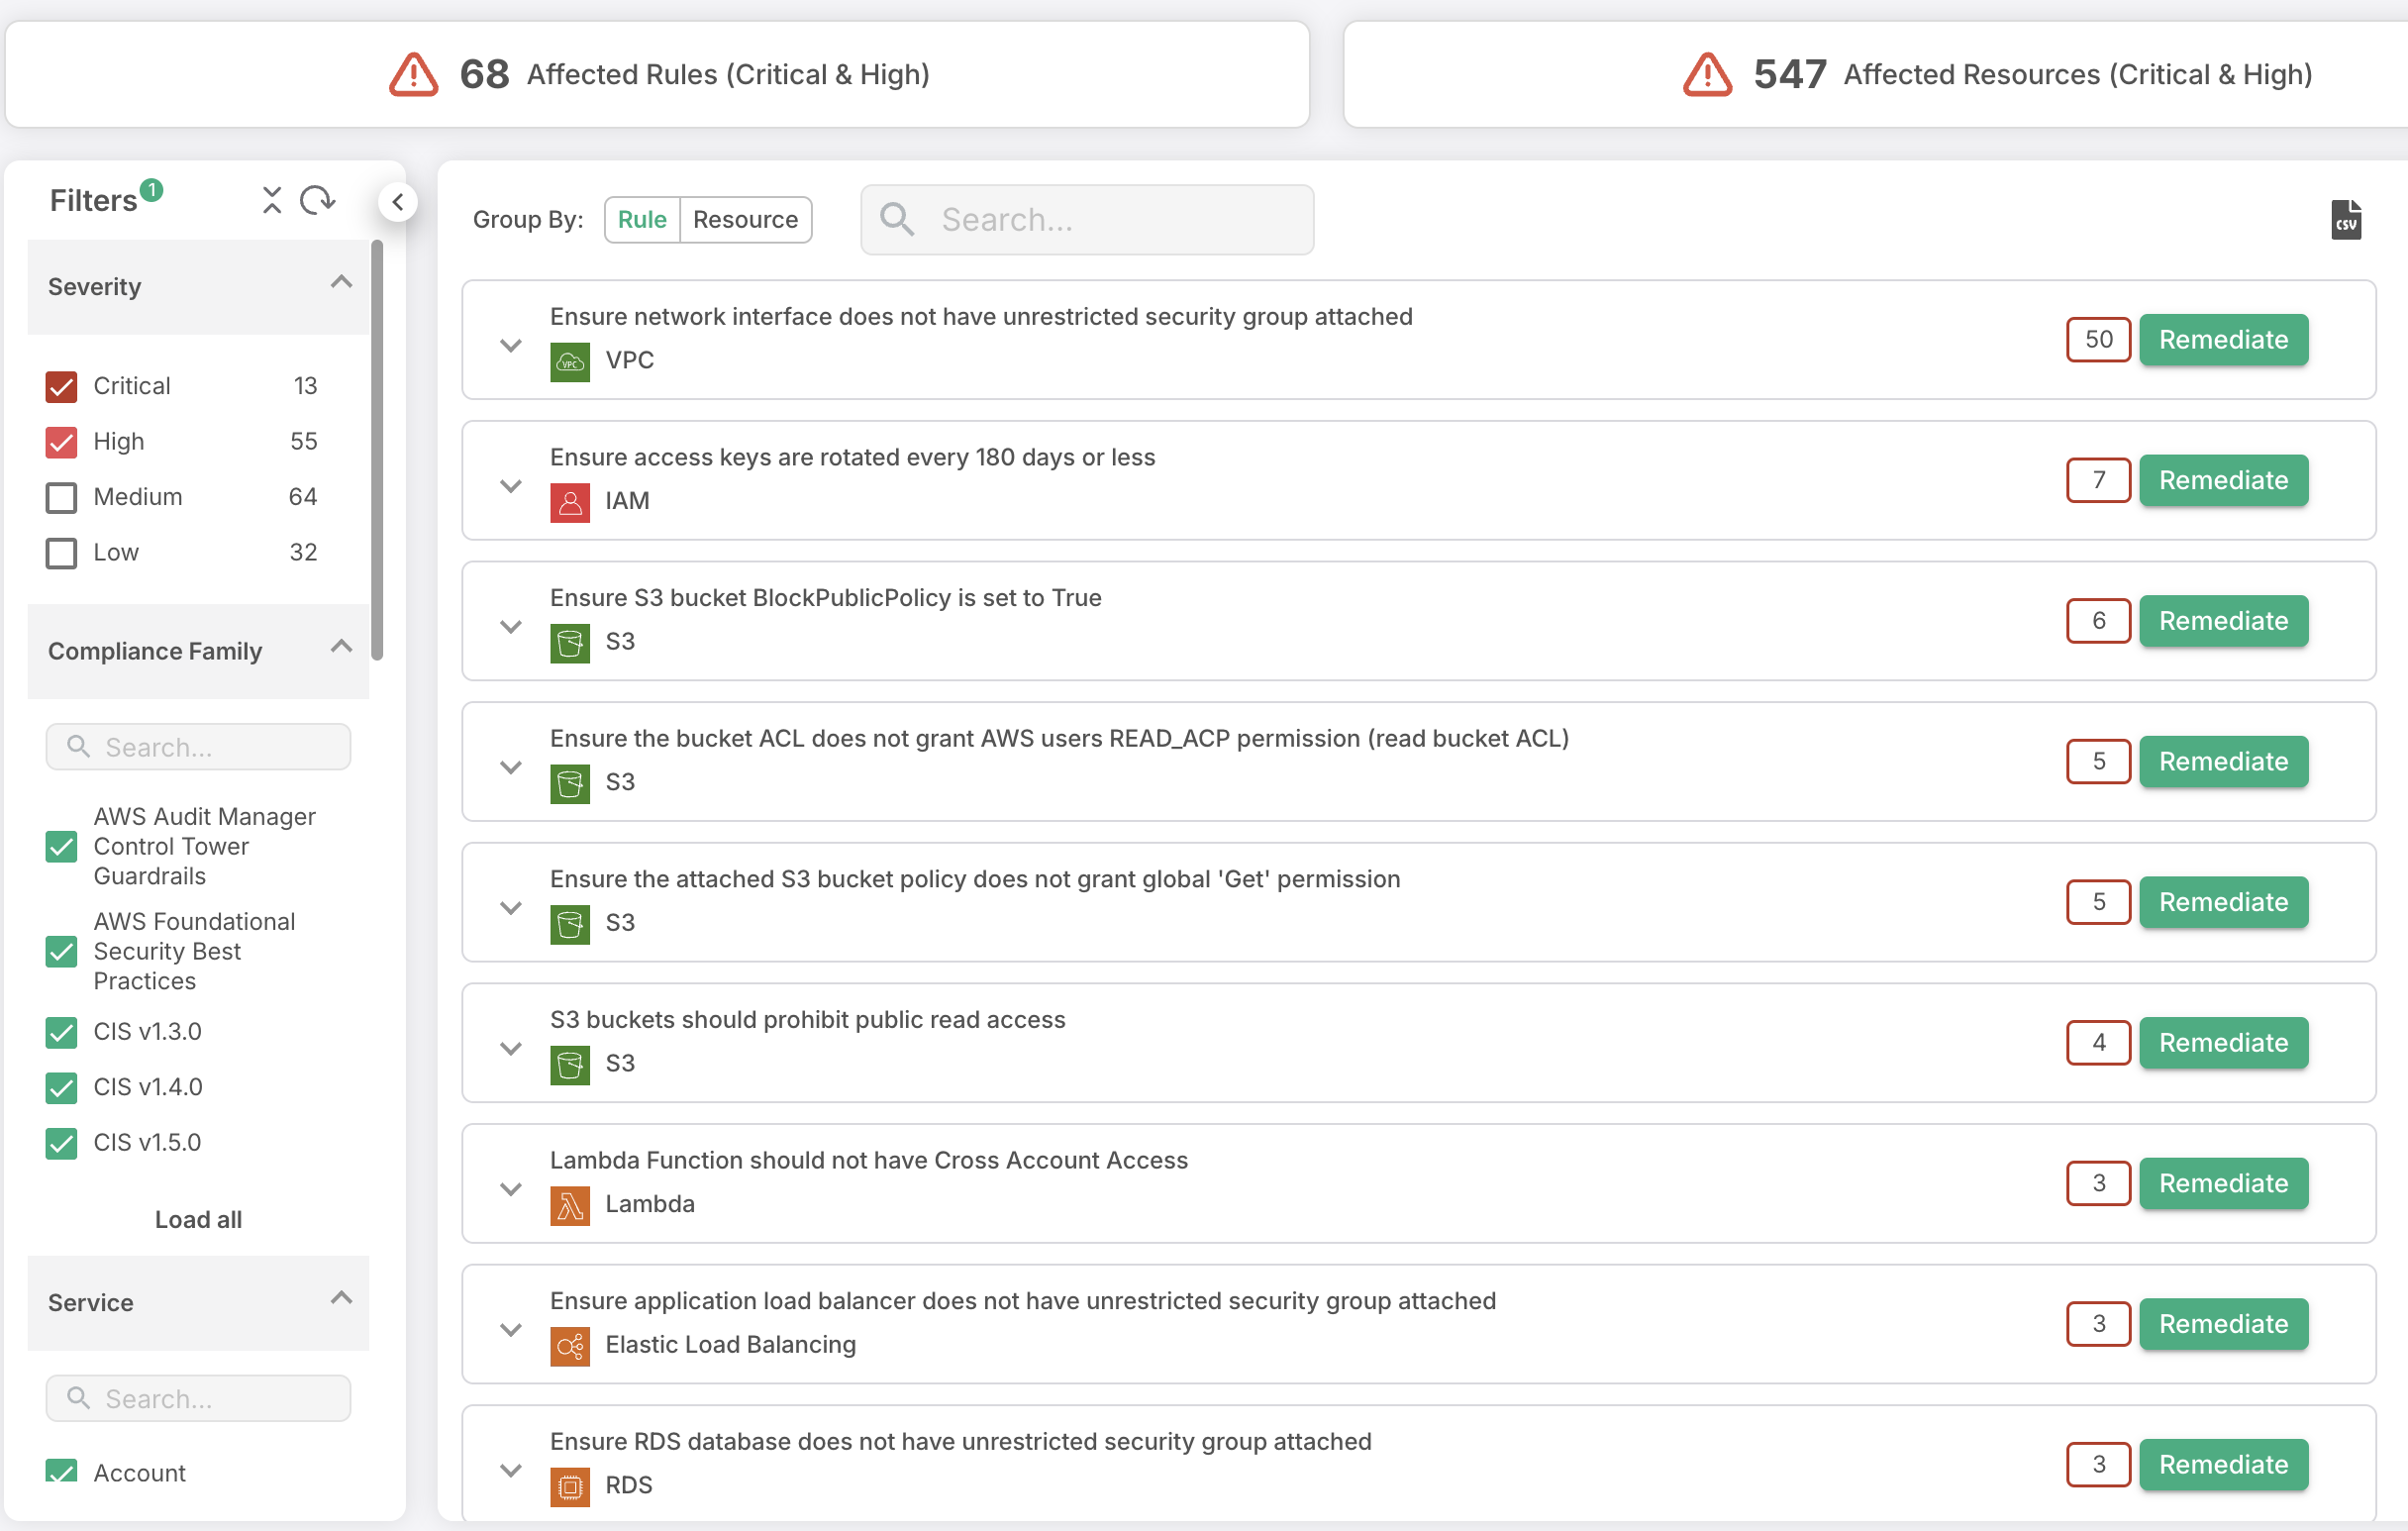Click the RDS service icon
Screen dimensions: 2408x1531
tap(569, 1486)
